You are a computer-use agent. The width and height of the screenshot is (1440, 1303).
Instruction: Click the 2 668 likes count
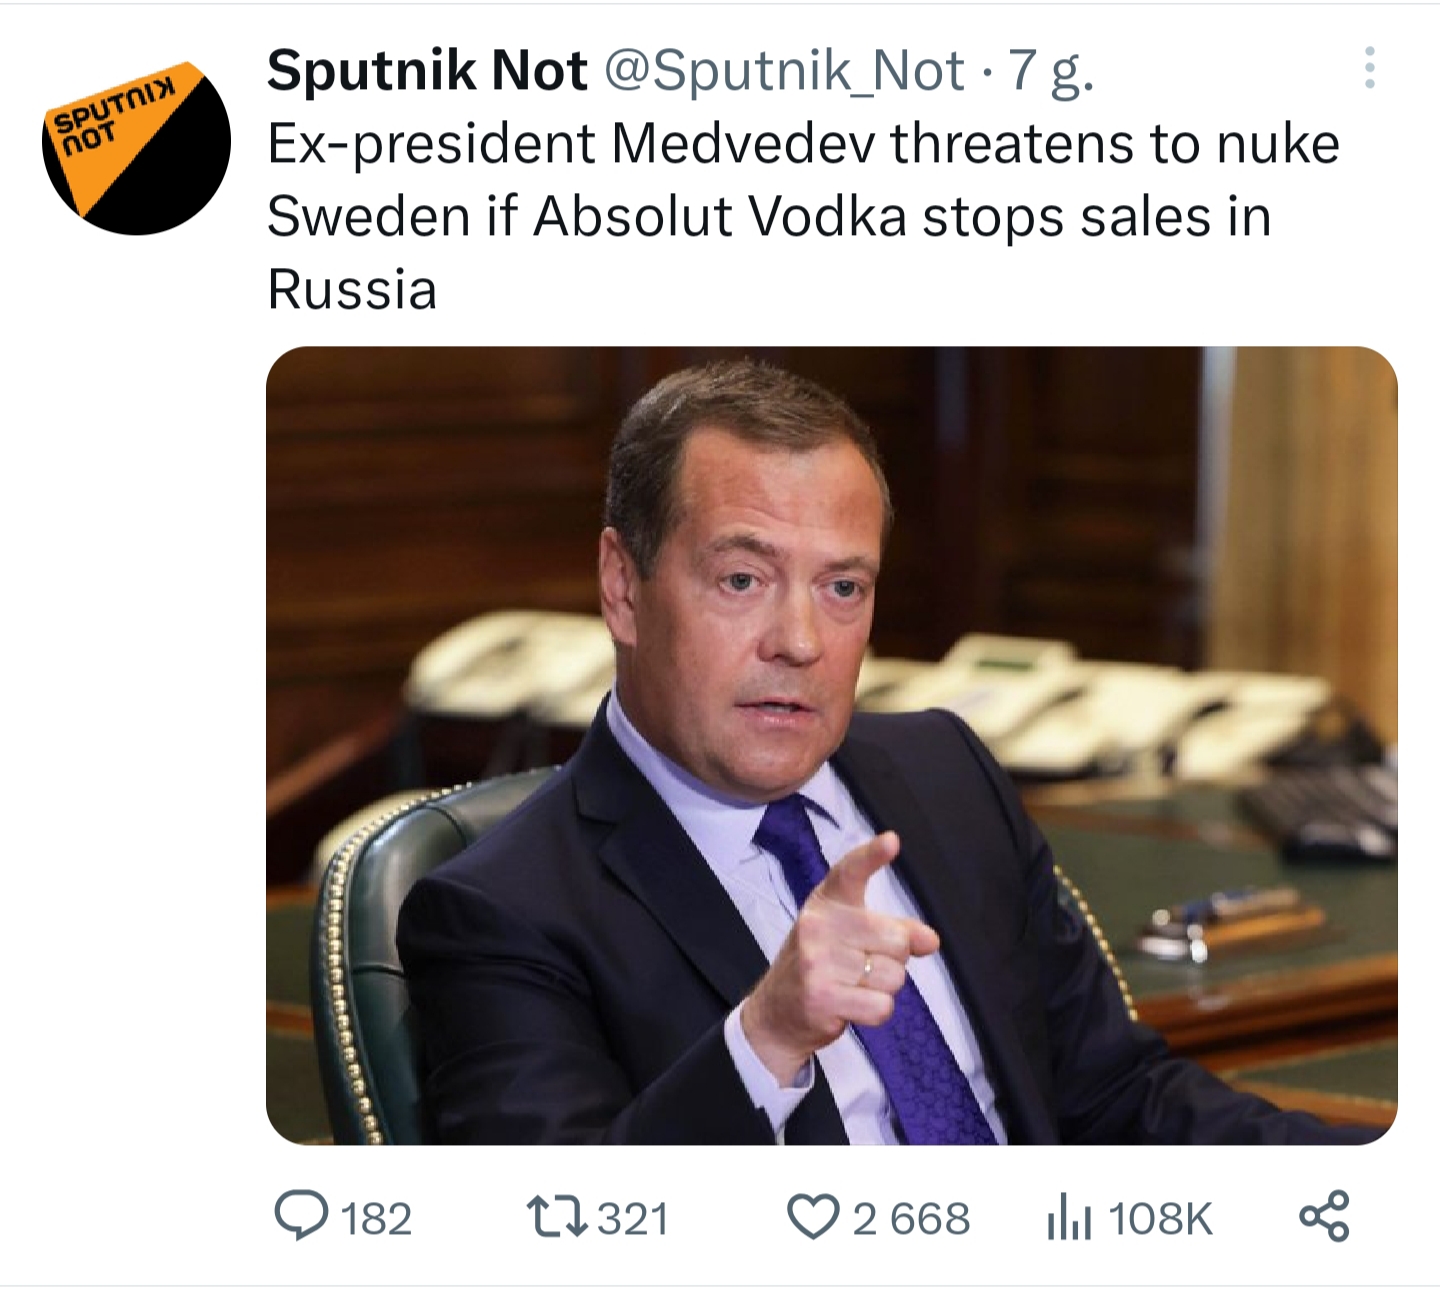[x=911, y=1219]
